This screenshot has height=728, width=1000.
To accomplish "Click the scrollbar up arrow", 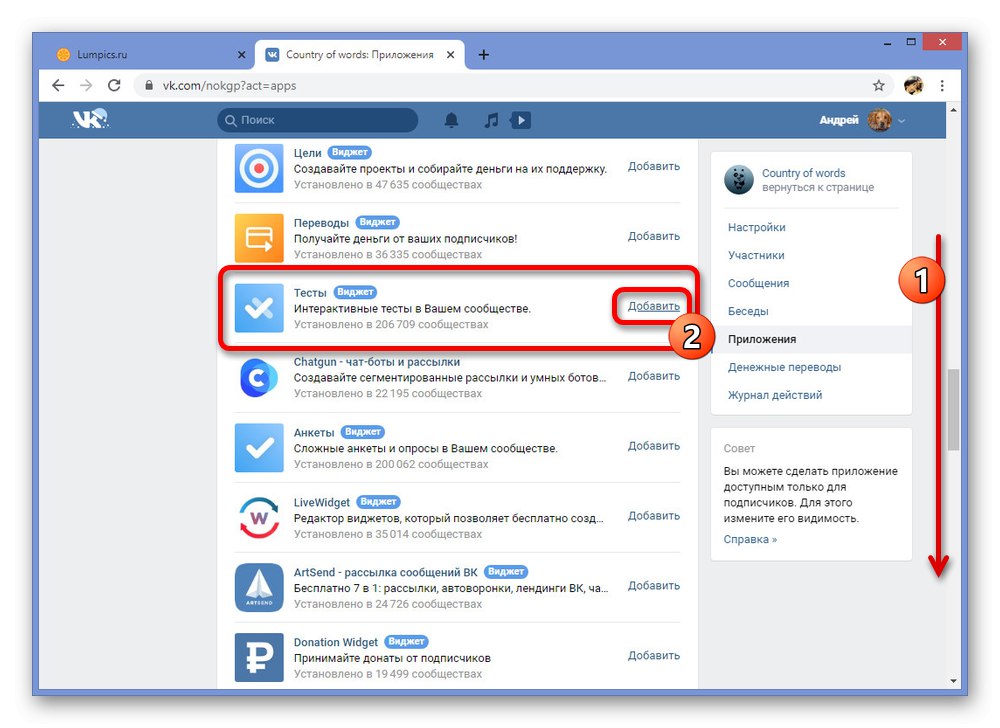I will point(953,110).
